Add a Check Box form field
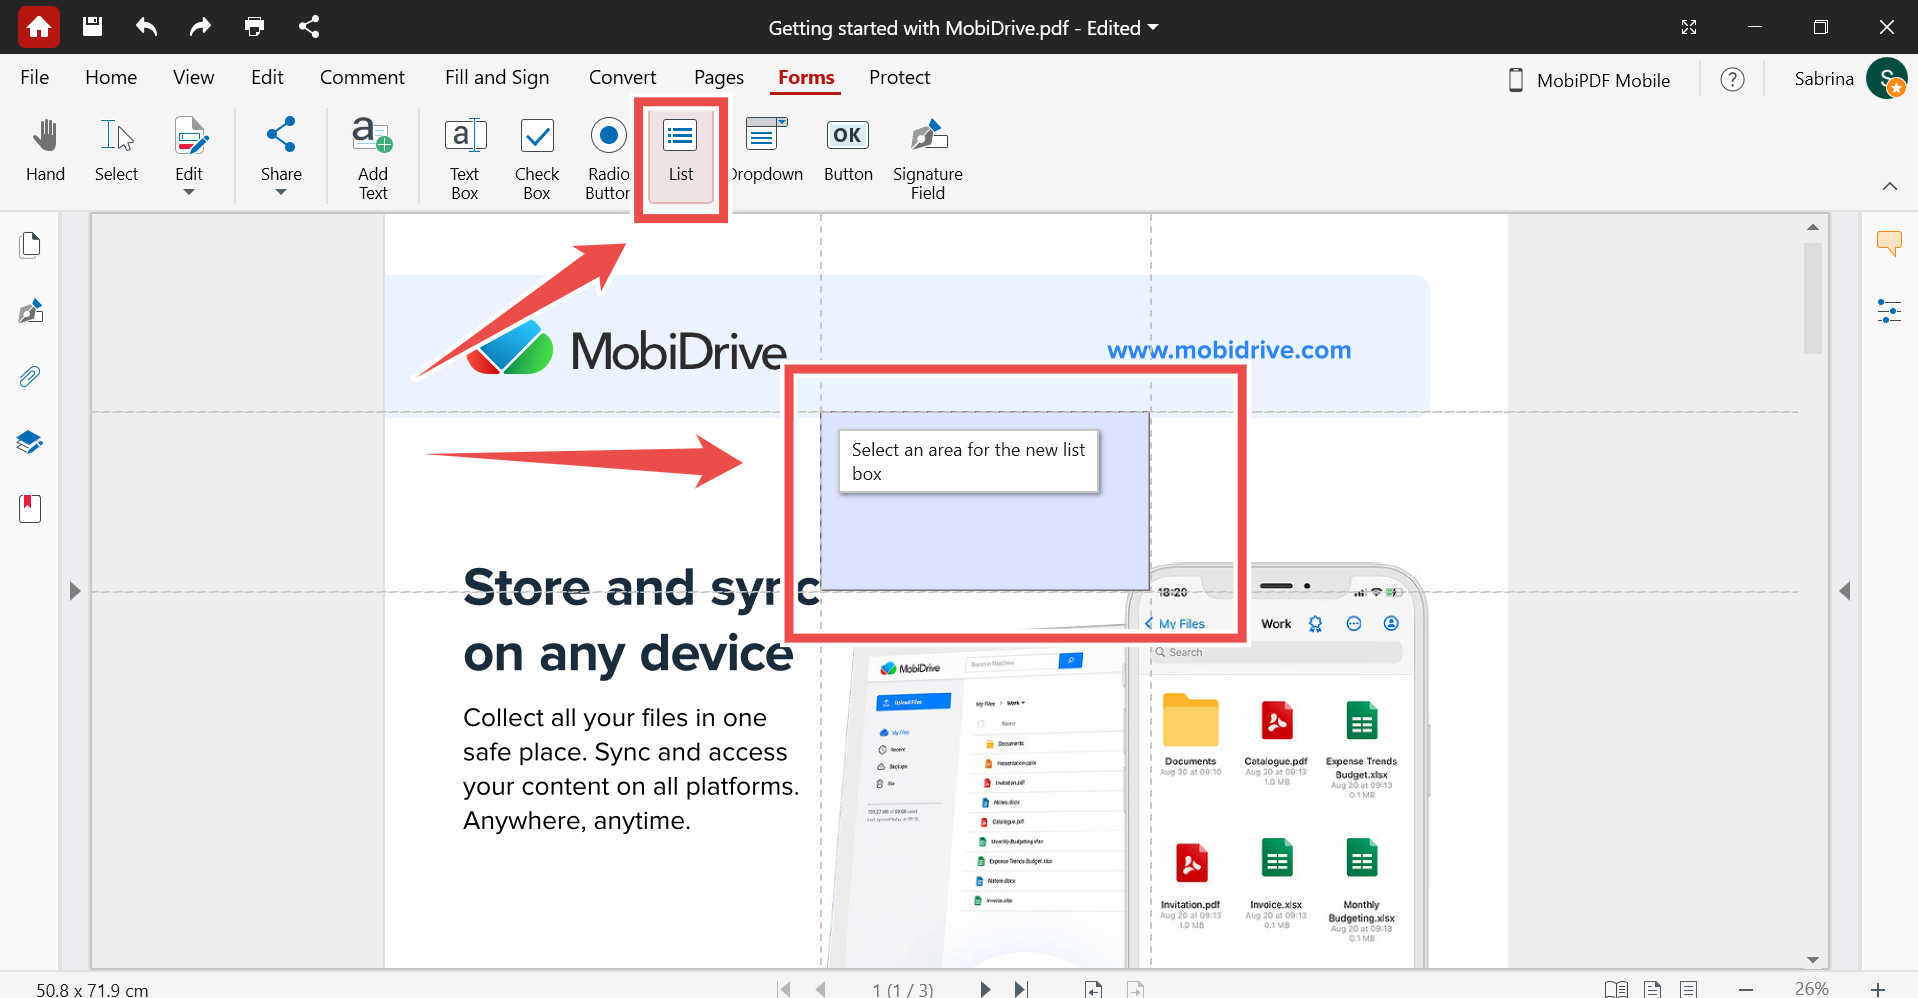 [x=537, y=159]
